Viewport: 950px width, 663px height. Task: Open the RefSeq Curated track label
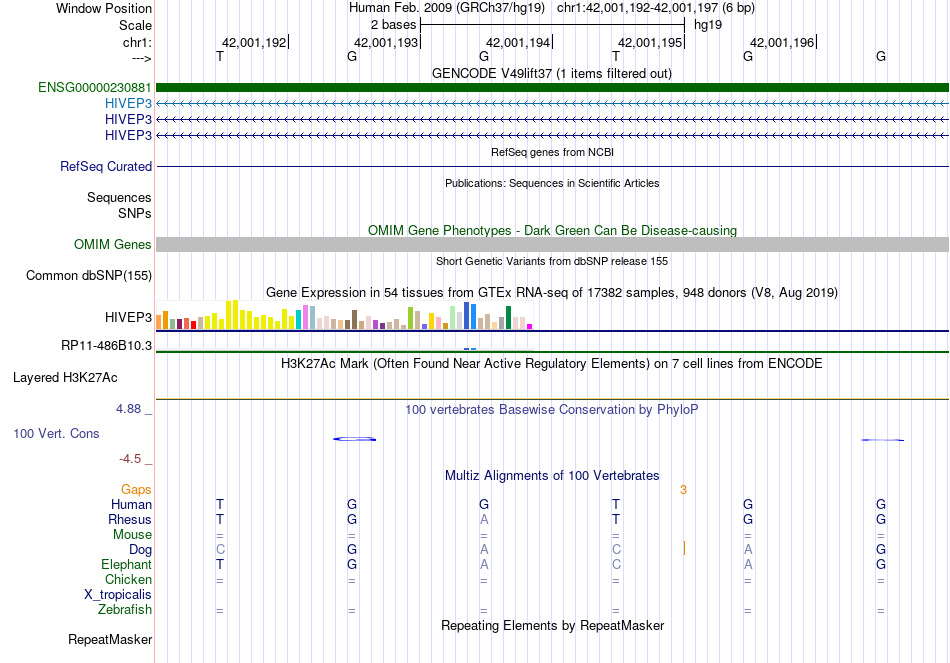(106, 166)
